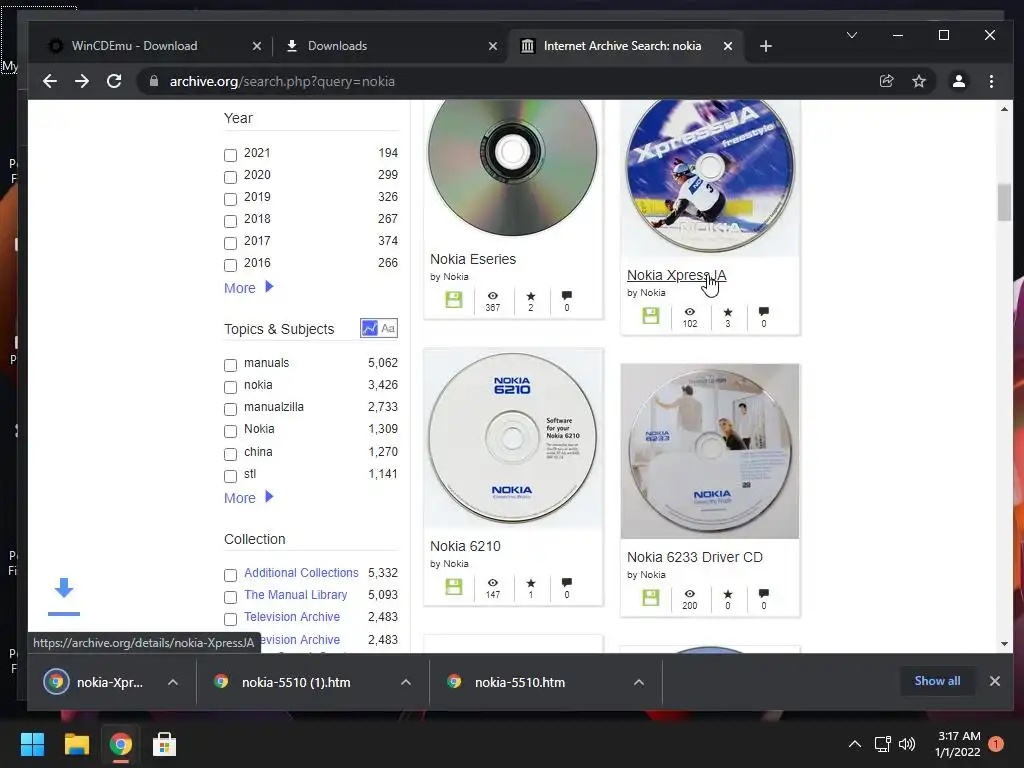Click Nokia 6233 Driver CD thumbnail
Viewport: 1024px width, 768px height.
coord(710,451)
